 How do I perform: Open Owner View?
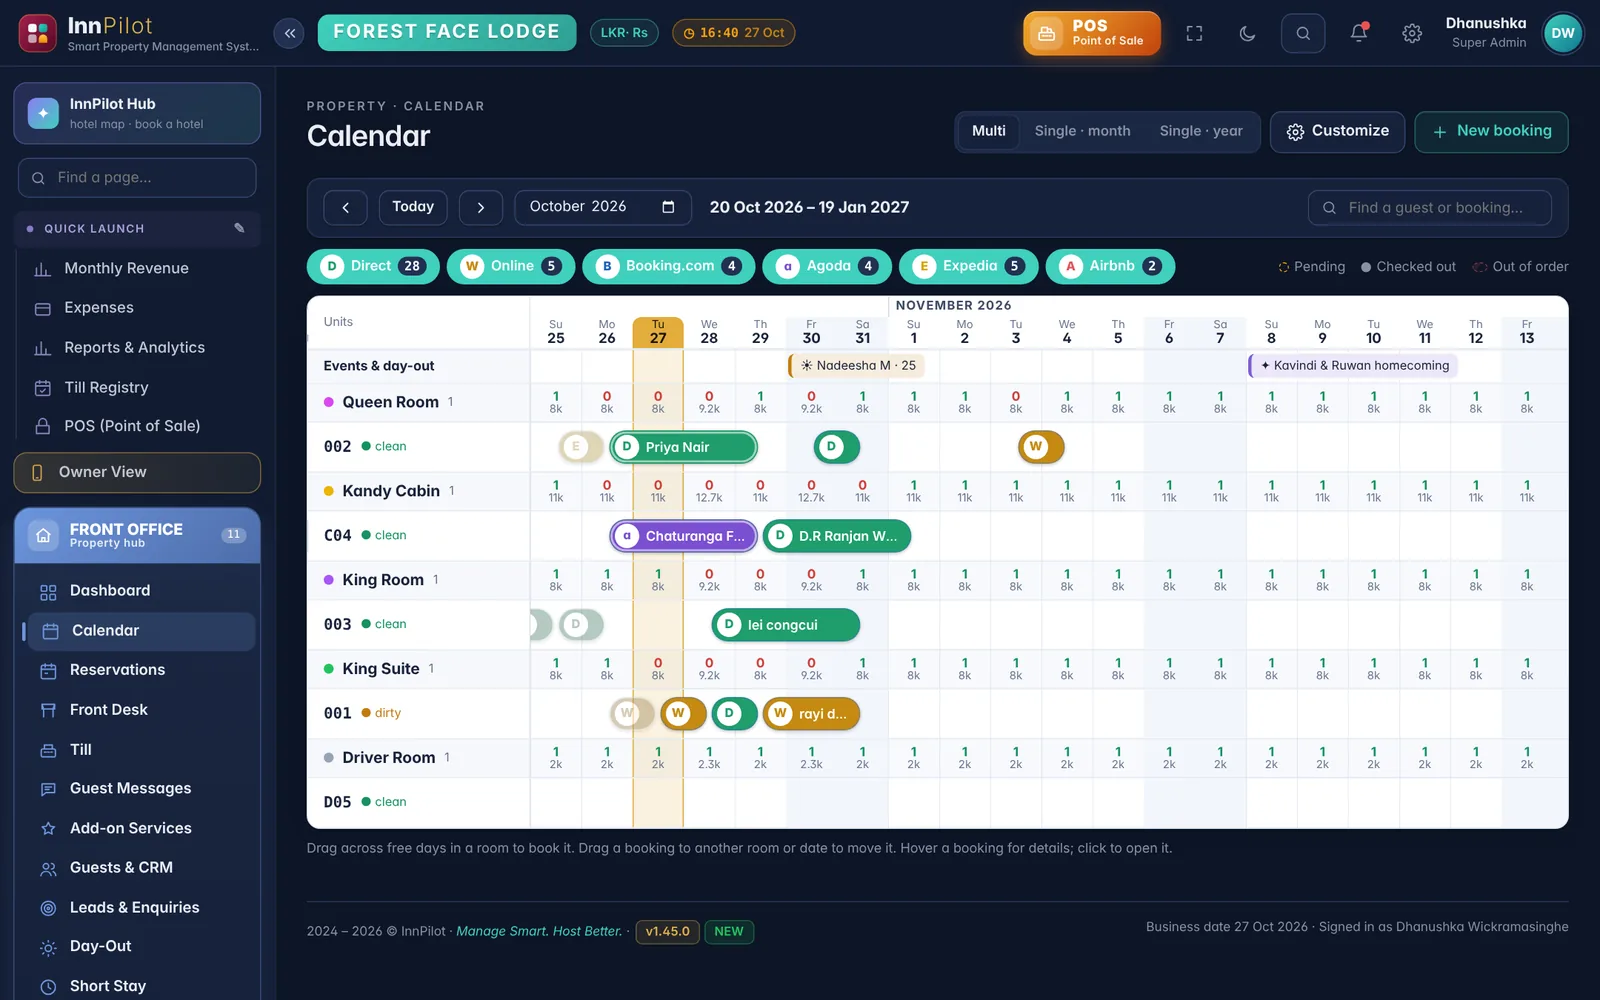click(137, 472)
